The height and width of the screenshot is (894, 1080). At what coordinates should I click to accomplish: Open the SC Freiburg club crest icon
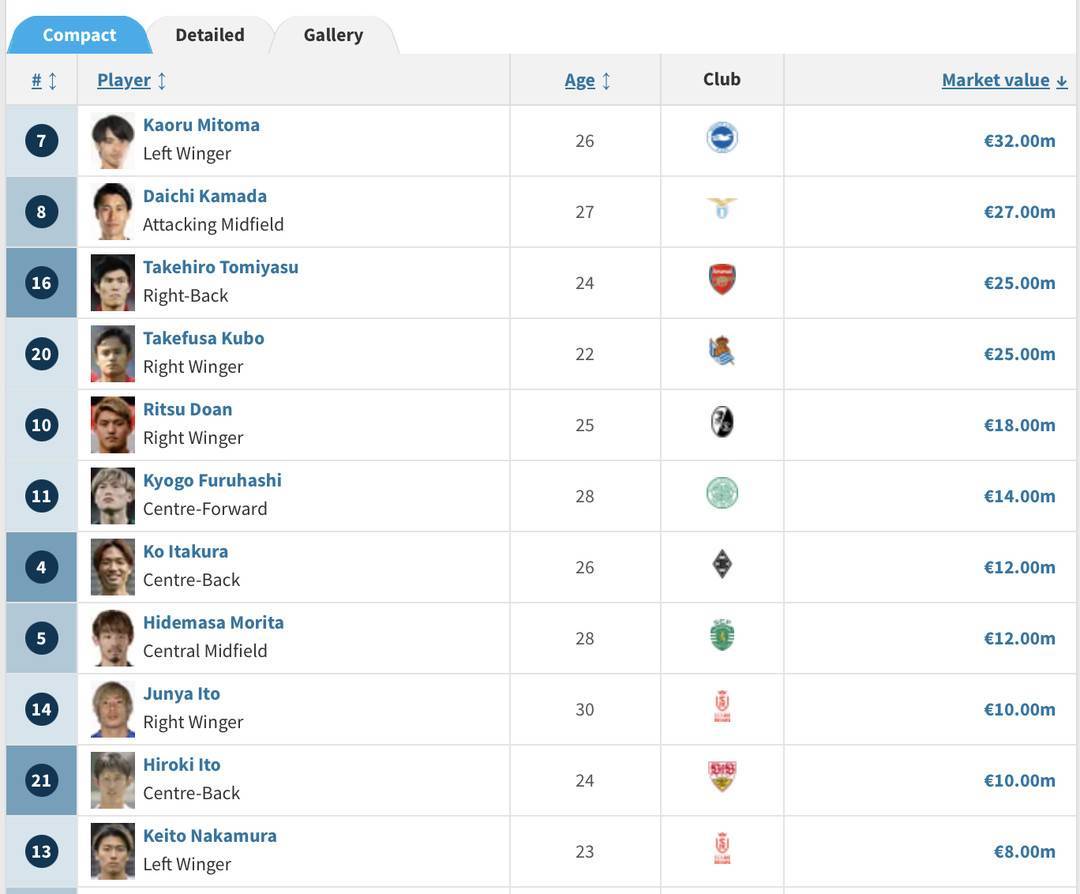(722, 422)
